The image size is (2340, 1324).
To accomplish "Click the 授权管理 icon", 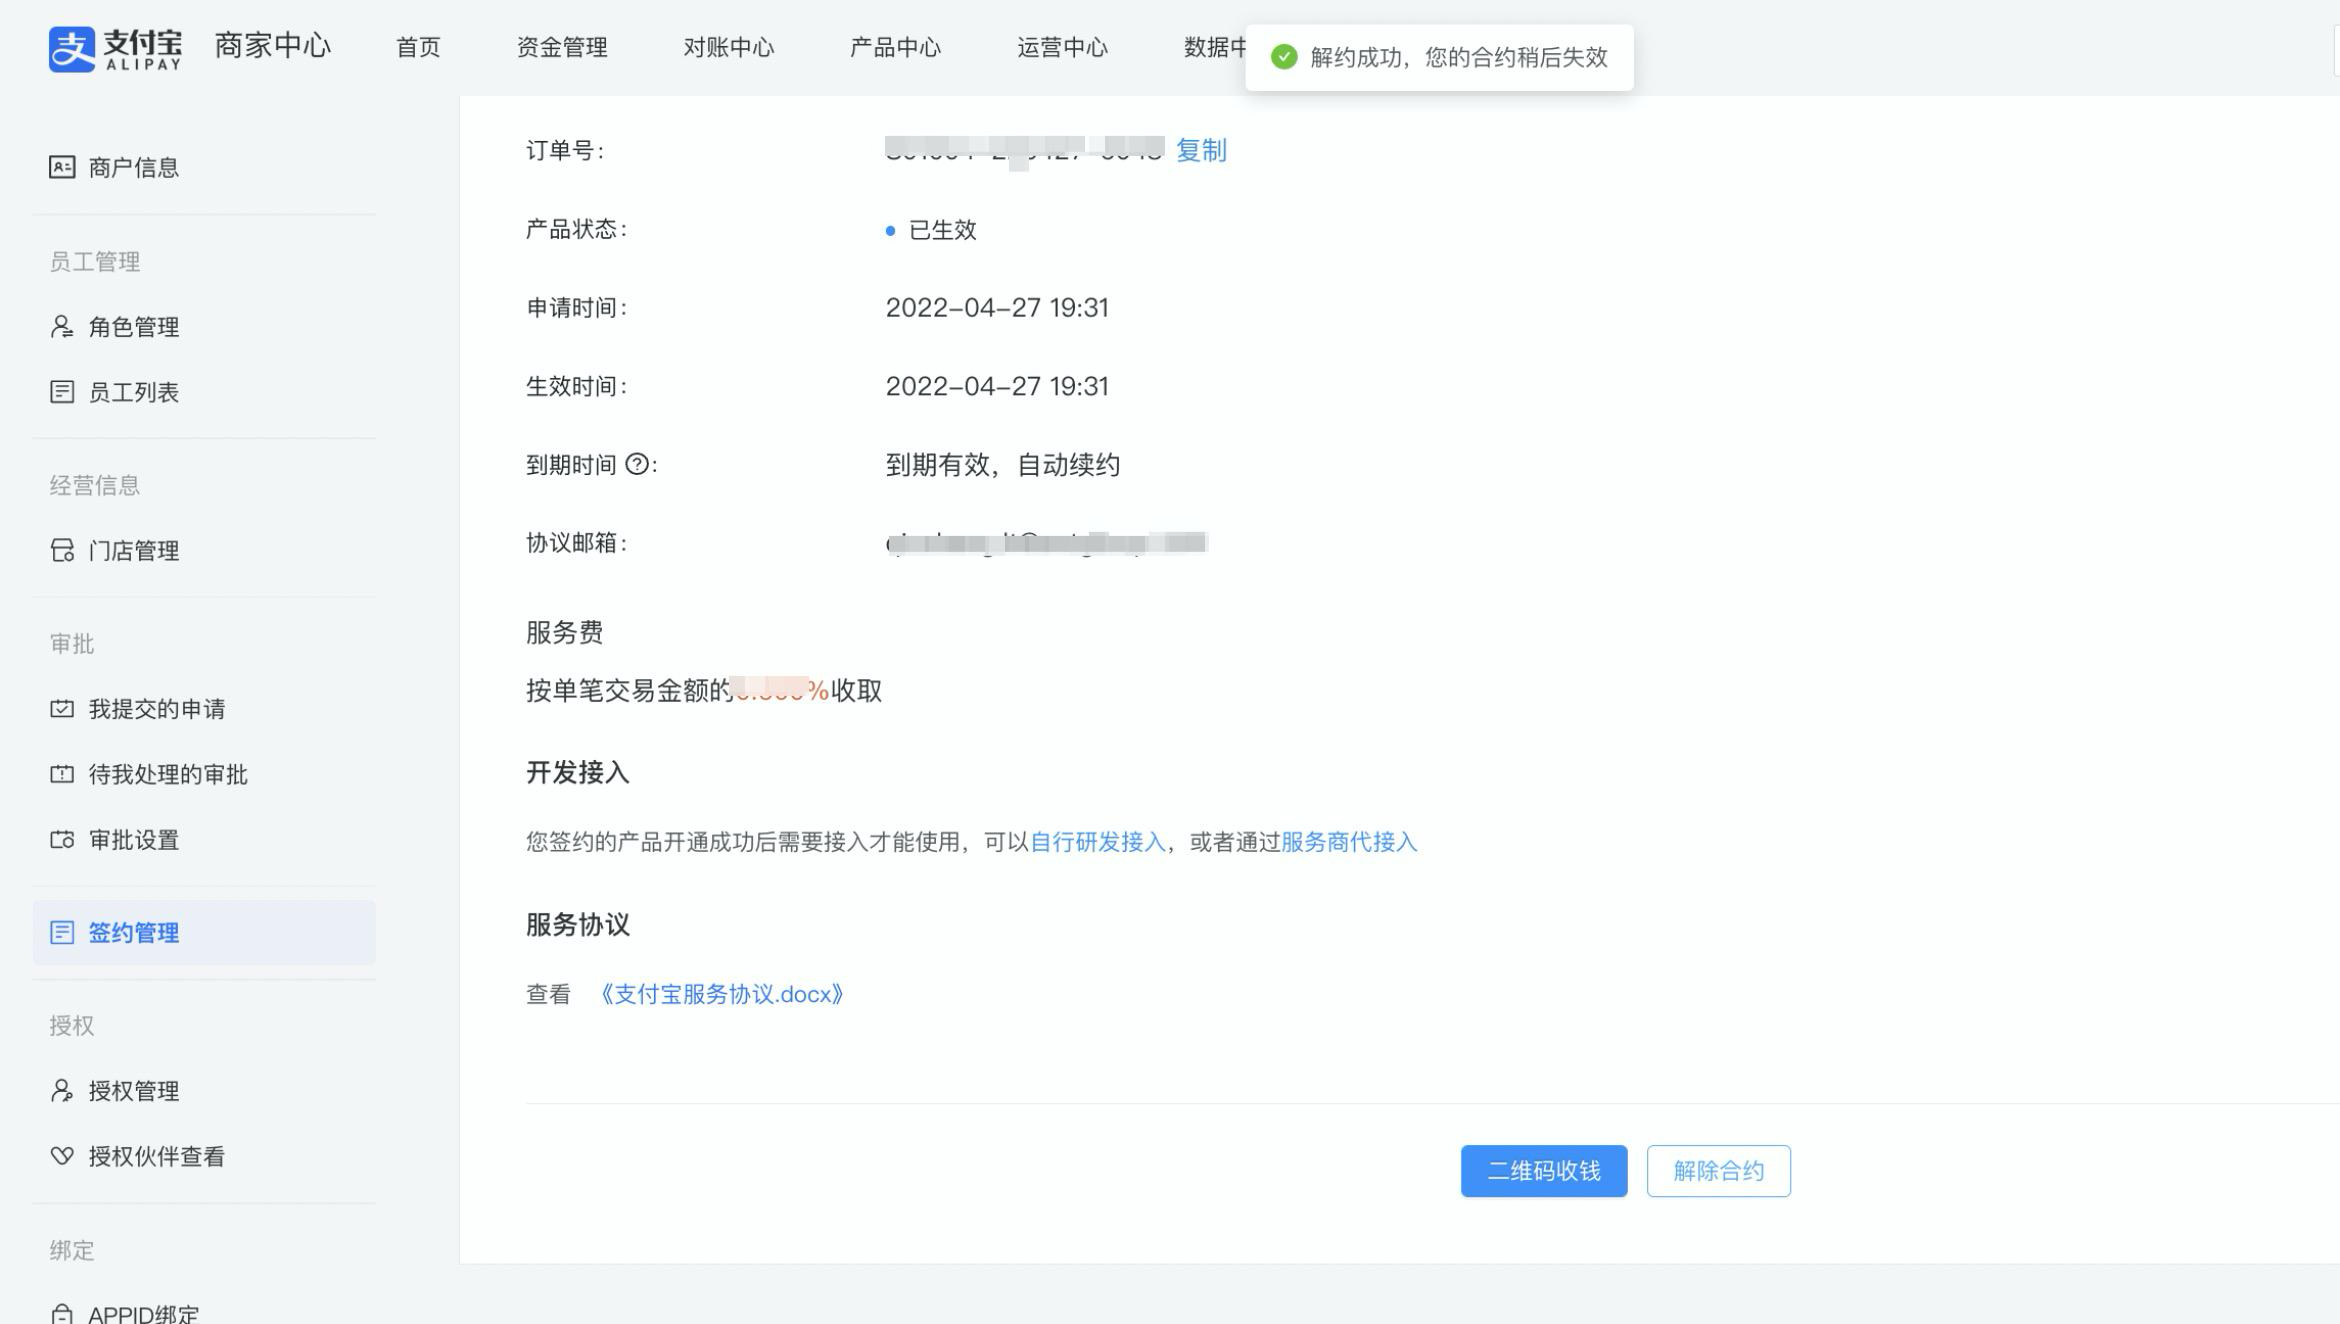I will [62, 1091].
